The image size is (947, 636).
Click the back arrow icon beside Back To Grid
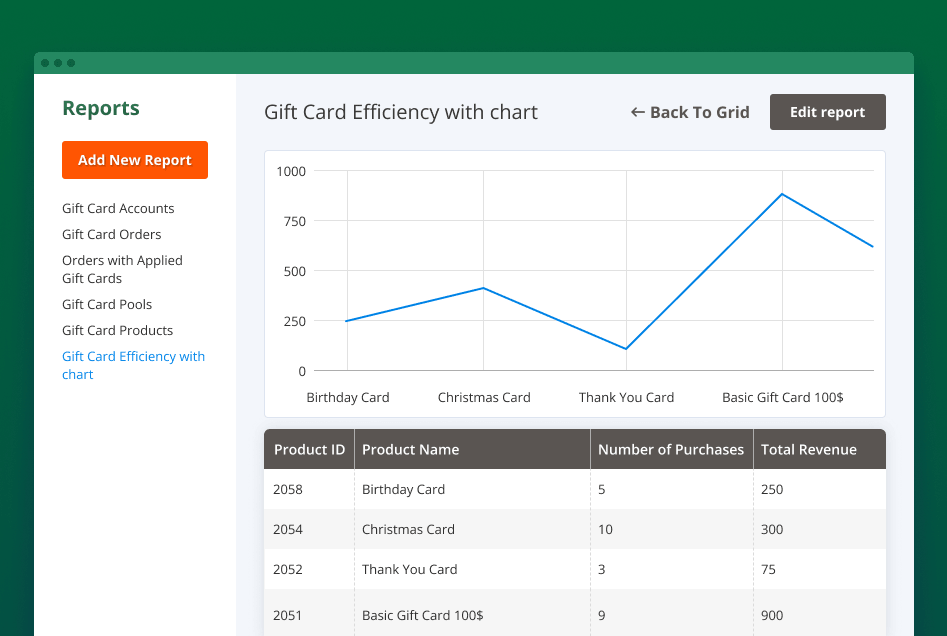[x=637, y=112]
